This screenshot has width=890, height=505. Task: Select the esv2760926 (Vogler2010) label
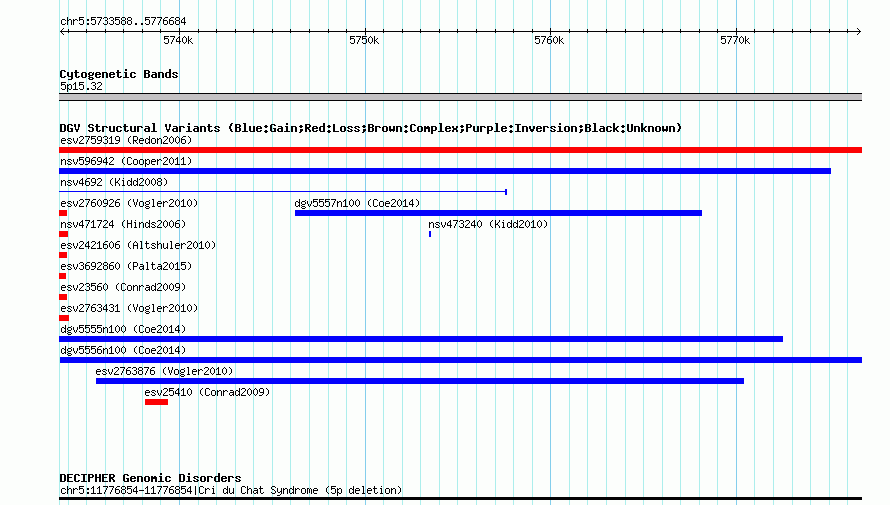point(129,203)
